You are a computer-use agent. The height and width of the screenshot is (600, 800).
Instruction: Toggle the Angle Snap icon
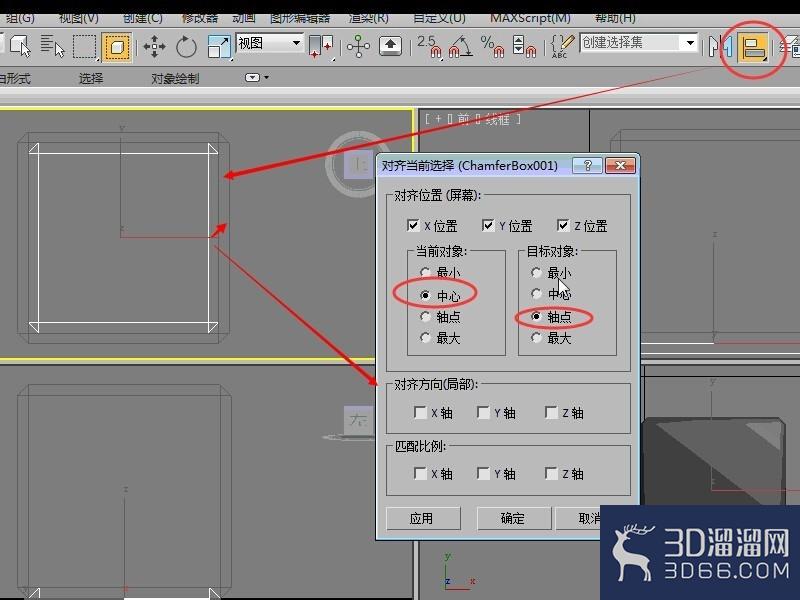click(460, 46)
